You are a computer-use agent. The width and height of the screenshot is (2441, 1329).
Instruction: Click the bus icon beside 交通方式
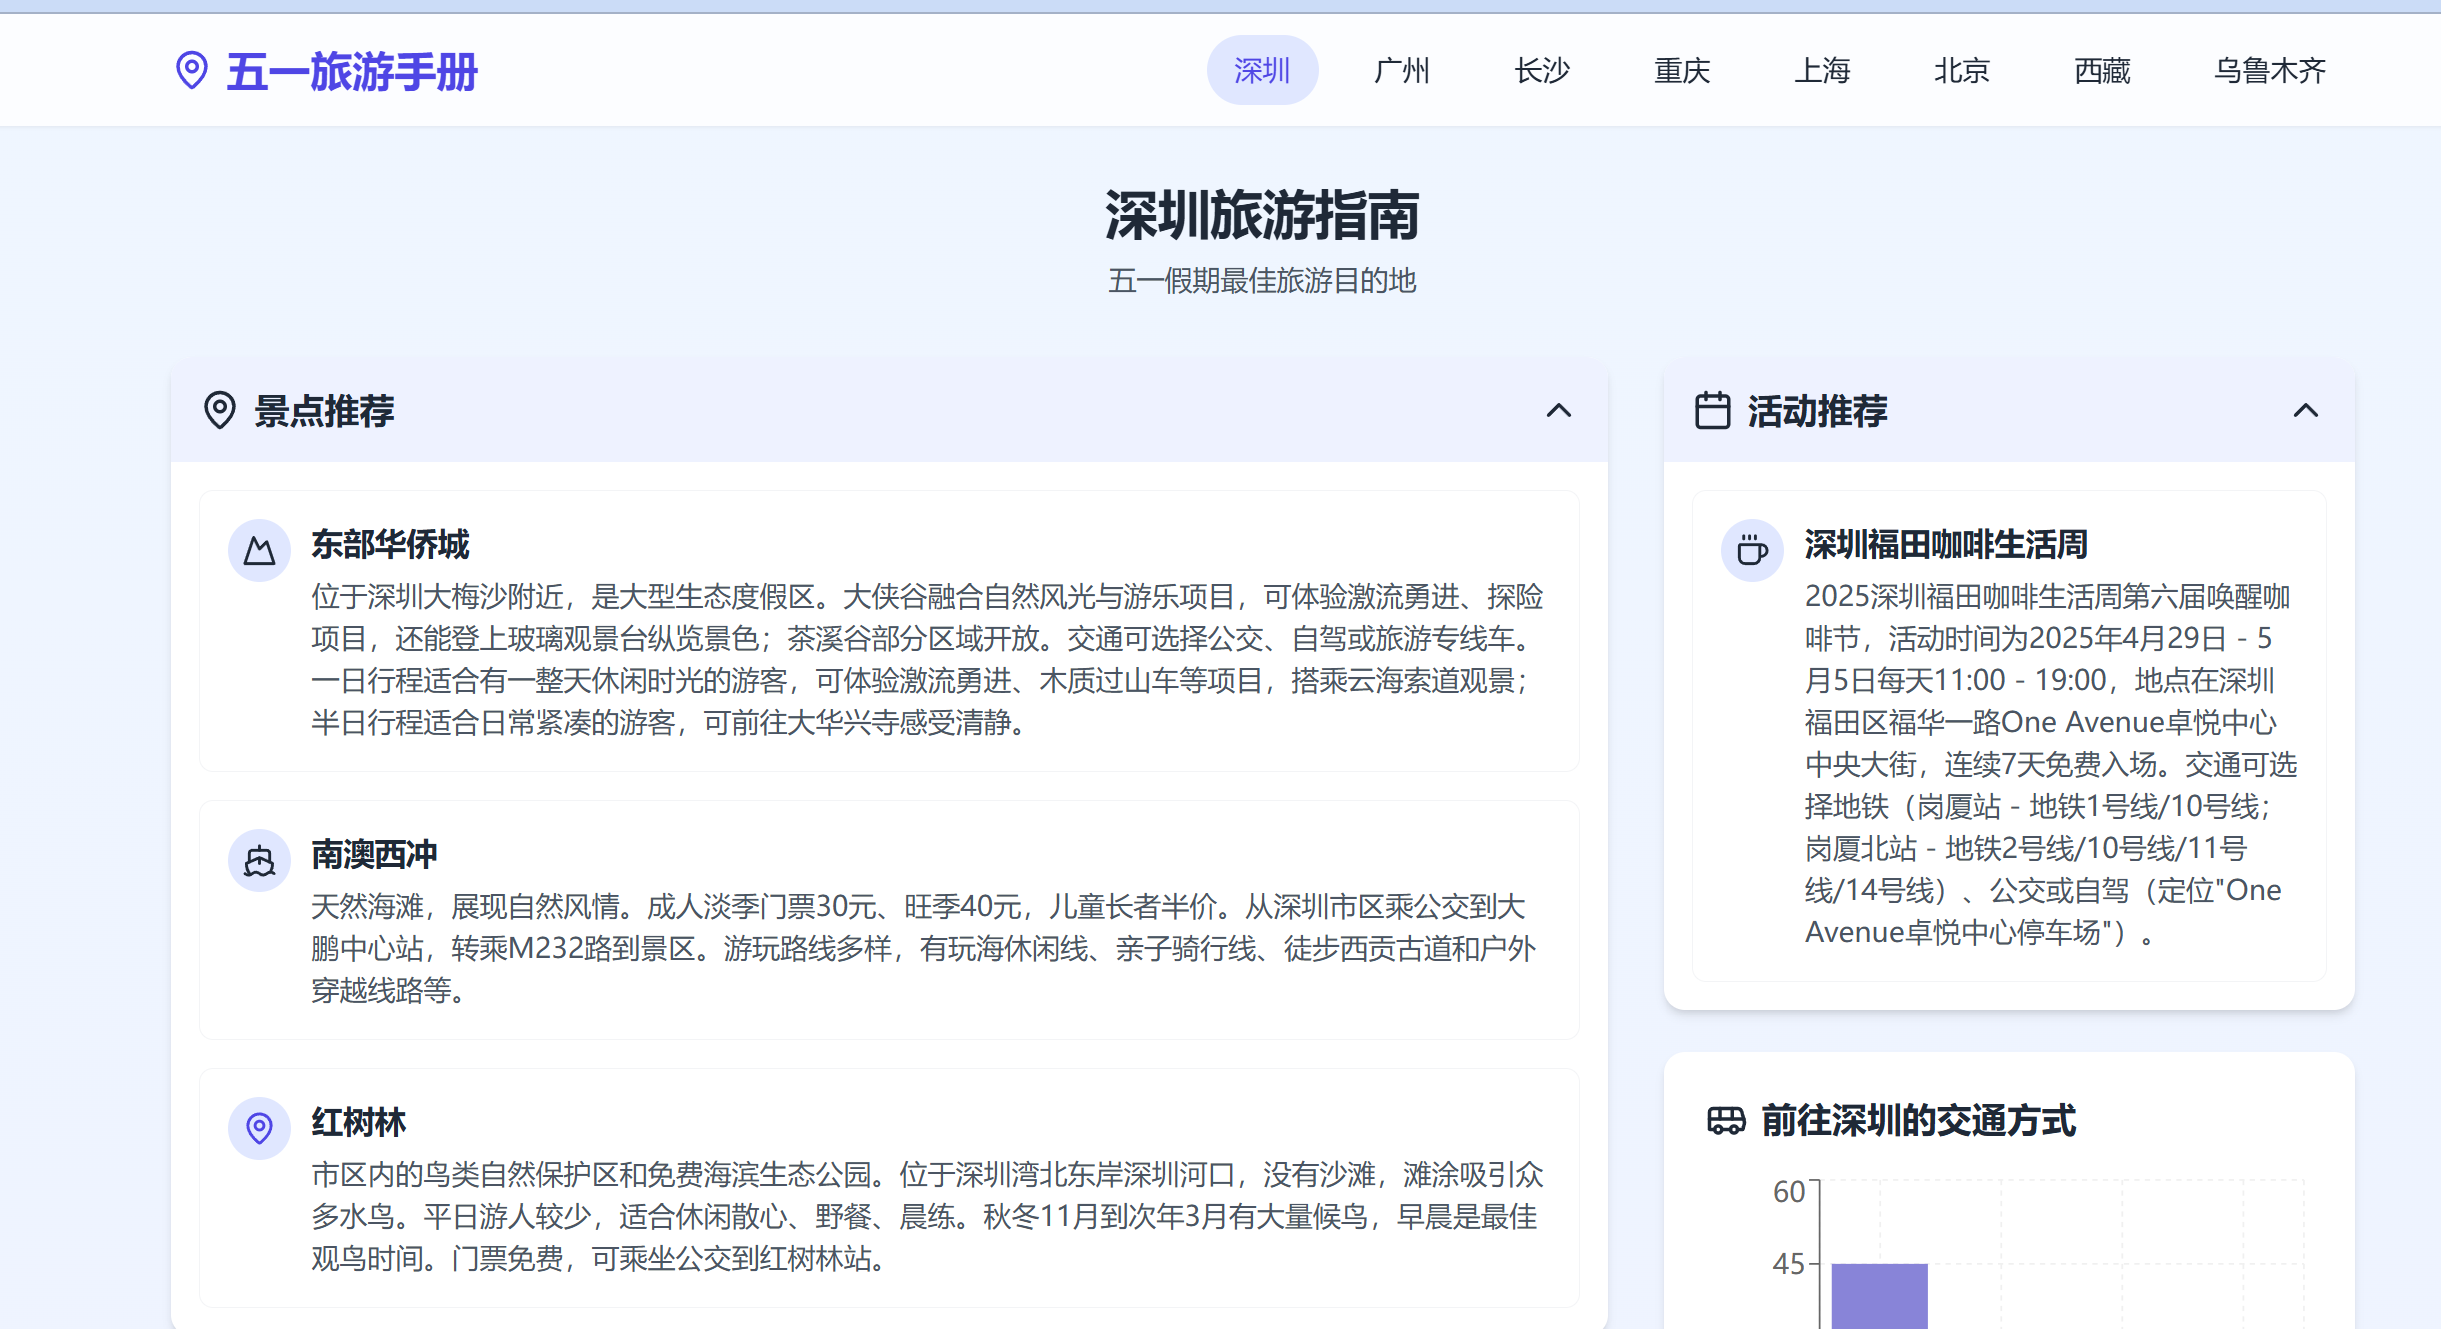coord(1726,1120)
